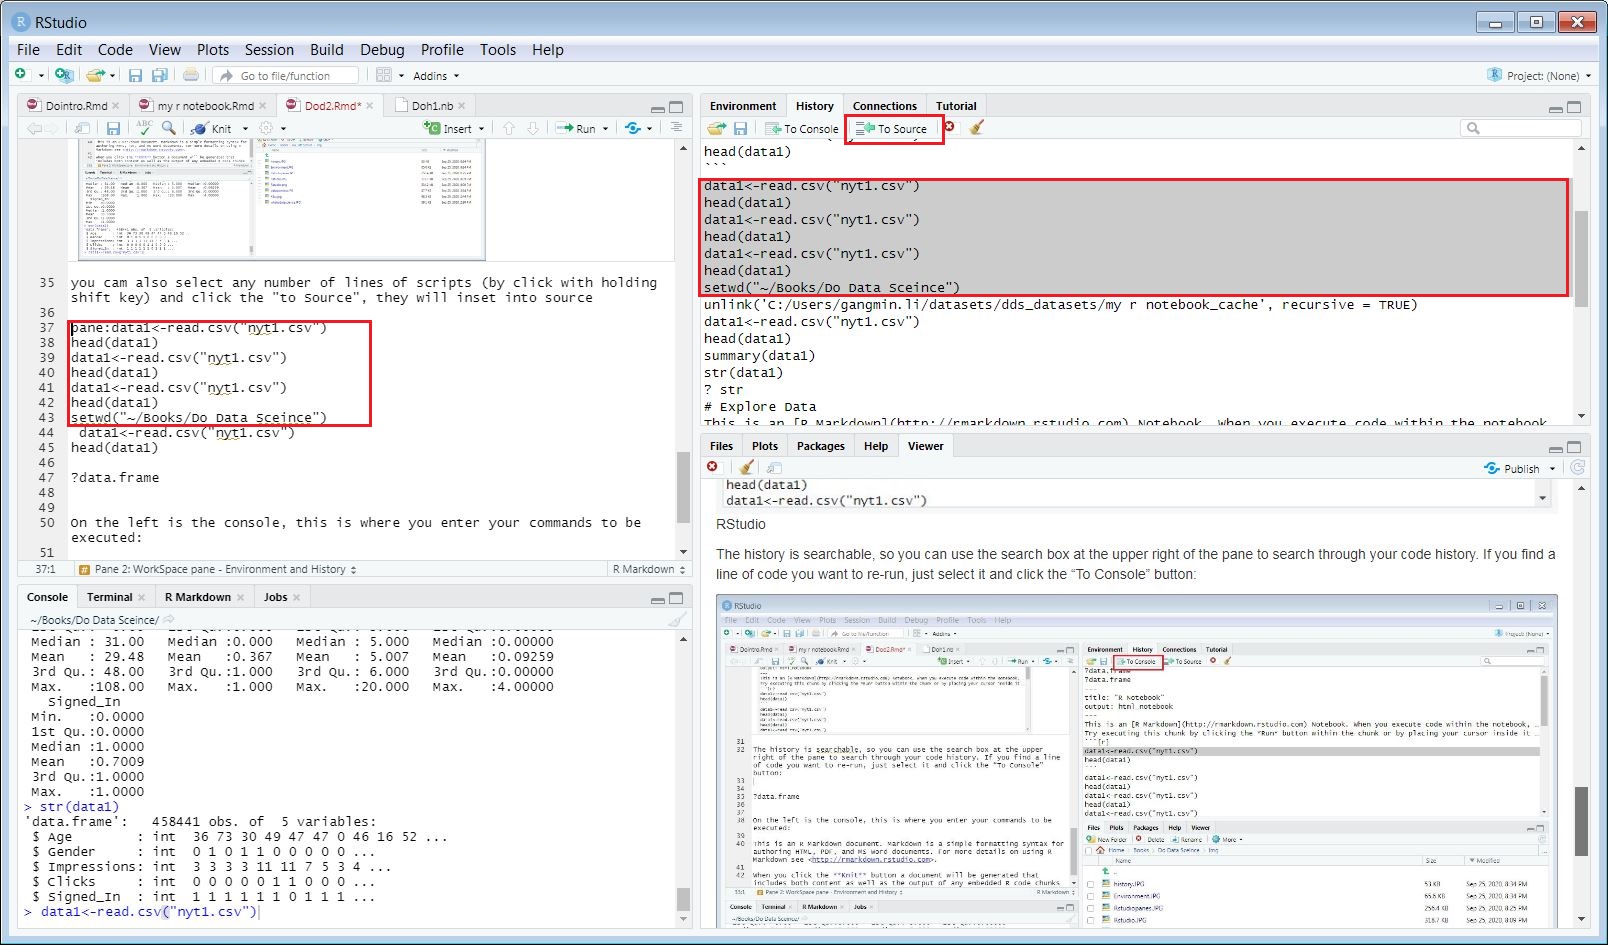Maximize the source editor pane
The image size is (1608, 945).
coord(676,107)
